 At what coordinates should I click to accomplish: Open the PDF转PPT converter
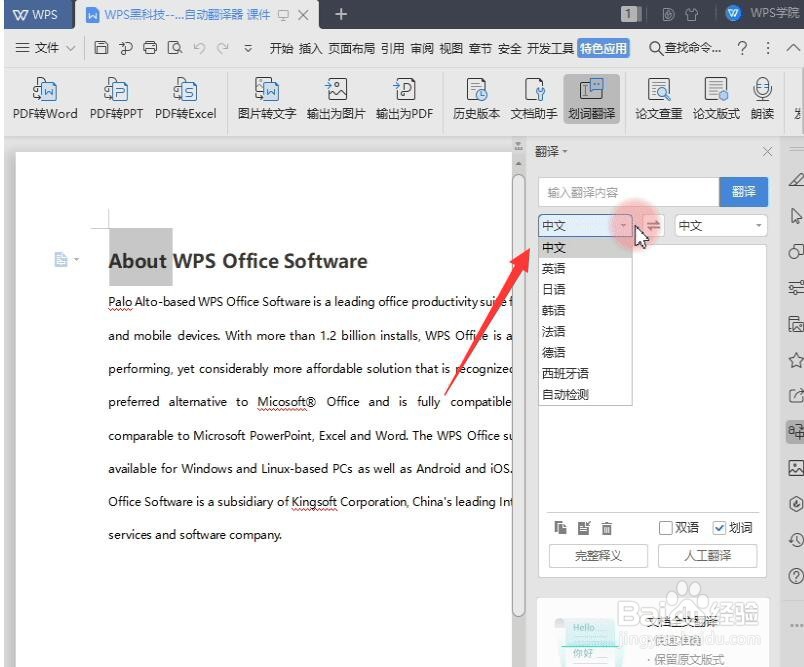[114, 98]
